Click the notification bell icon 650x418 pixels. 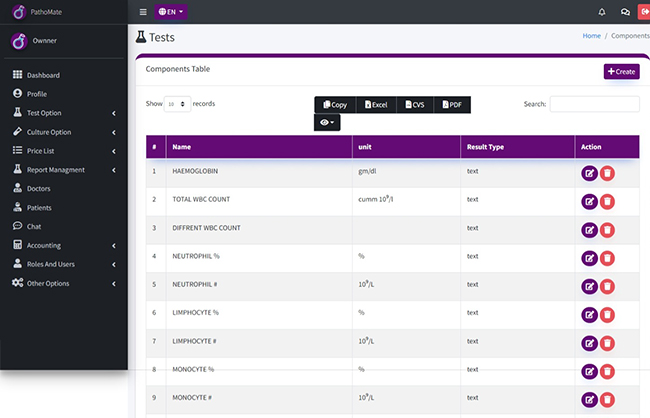[602, 12]
